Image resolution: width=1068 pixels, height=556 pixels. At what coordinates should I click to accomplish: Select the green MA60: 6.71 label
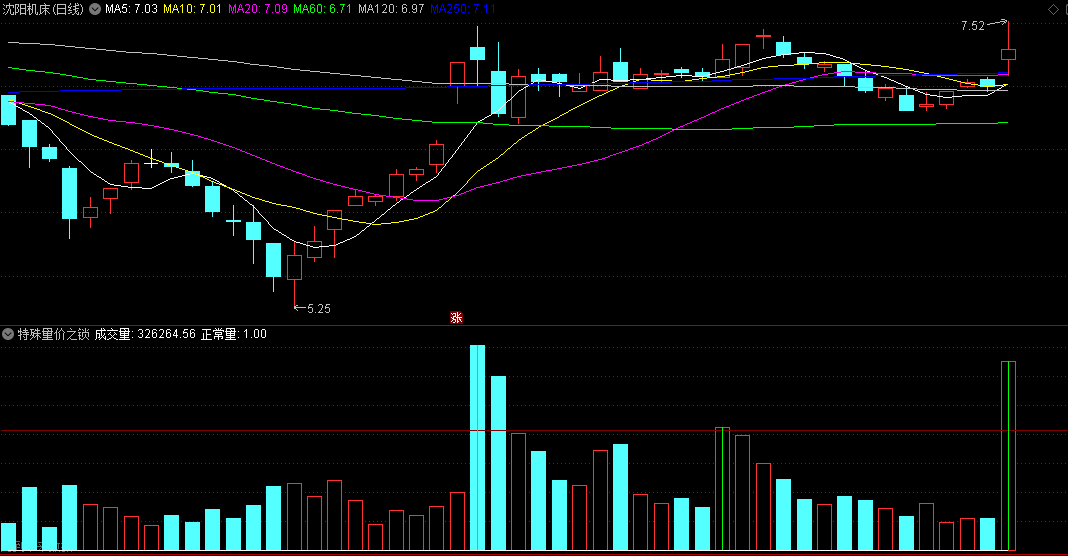[322, 9]
